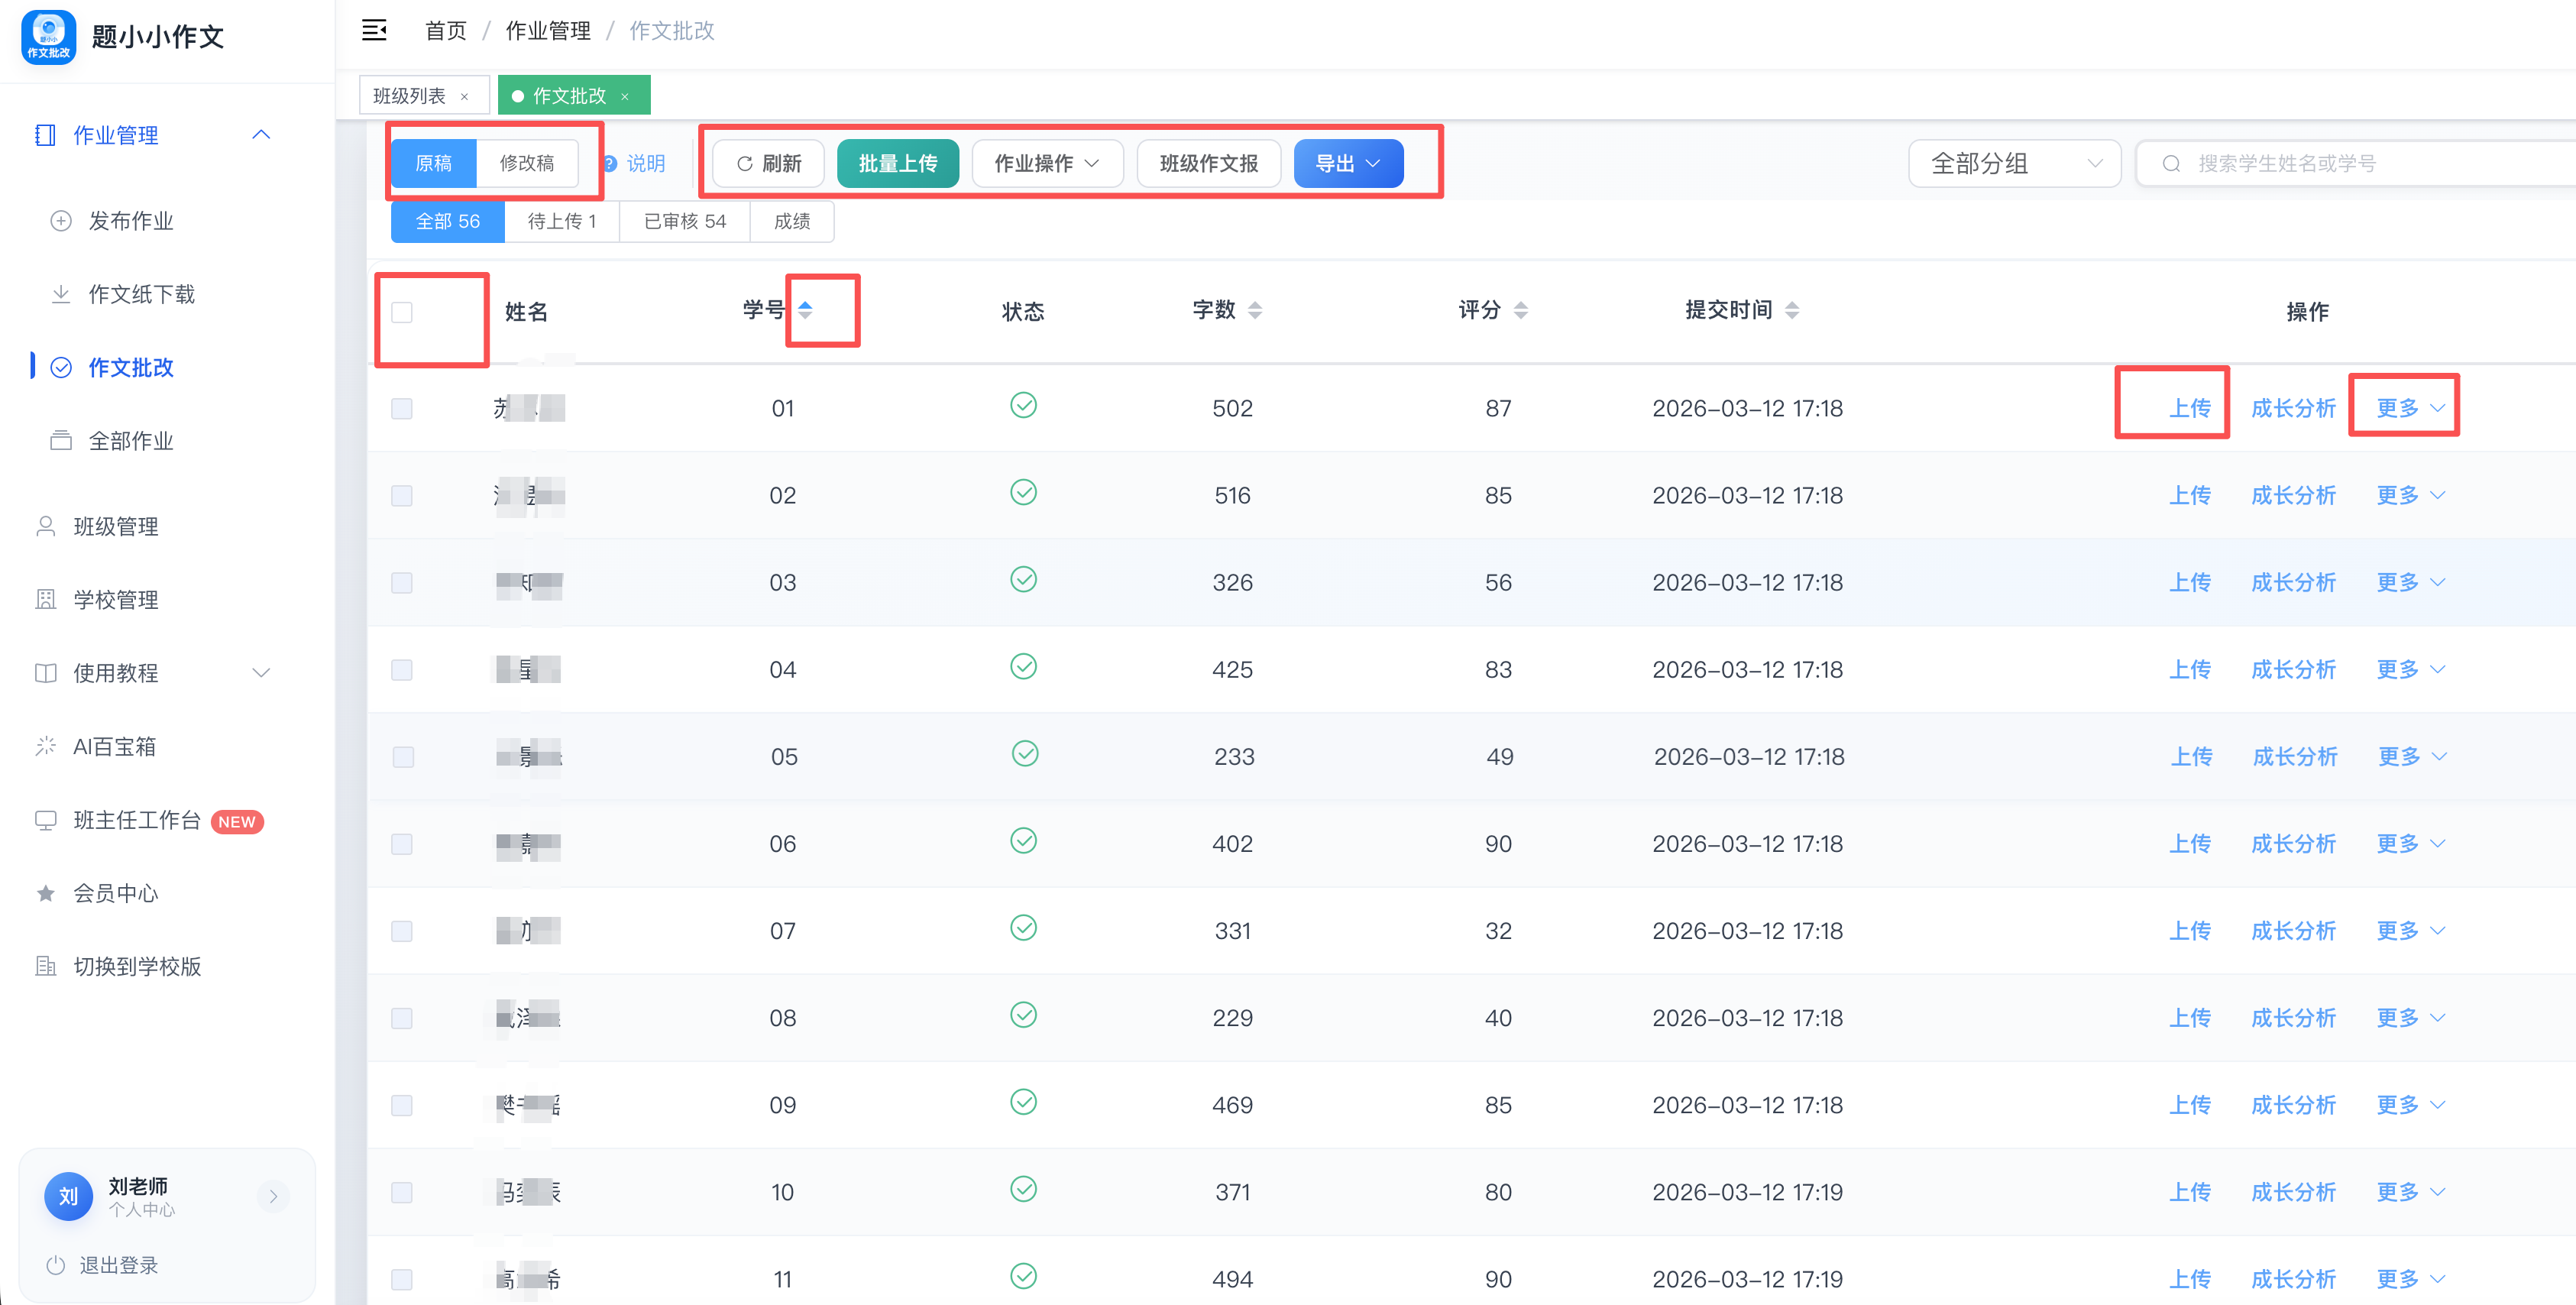Screen dimensions: 2576x1305
Task: Open the 刘老师 profile arrow
Action: [x=273, y=1196]
